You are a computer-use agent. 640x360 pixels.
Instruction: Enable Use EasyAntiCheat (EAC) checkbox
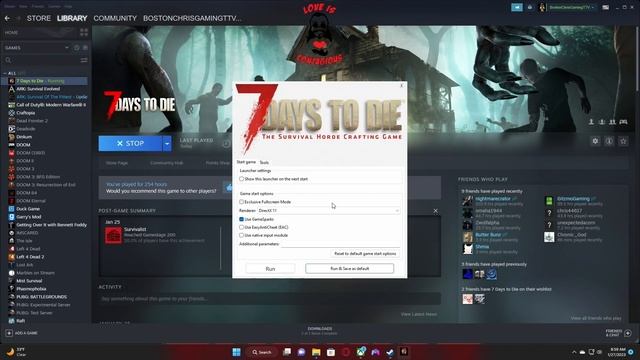click(x=241, y=227)
